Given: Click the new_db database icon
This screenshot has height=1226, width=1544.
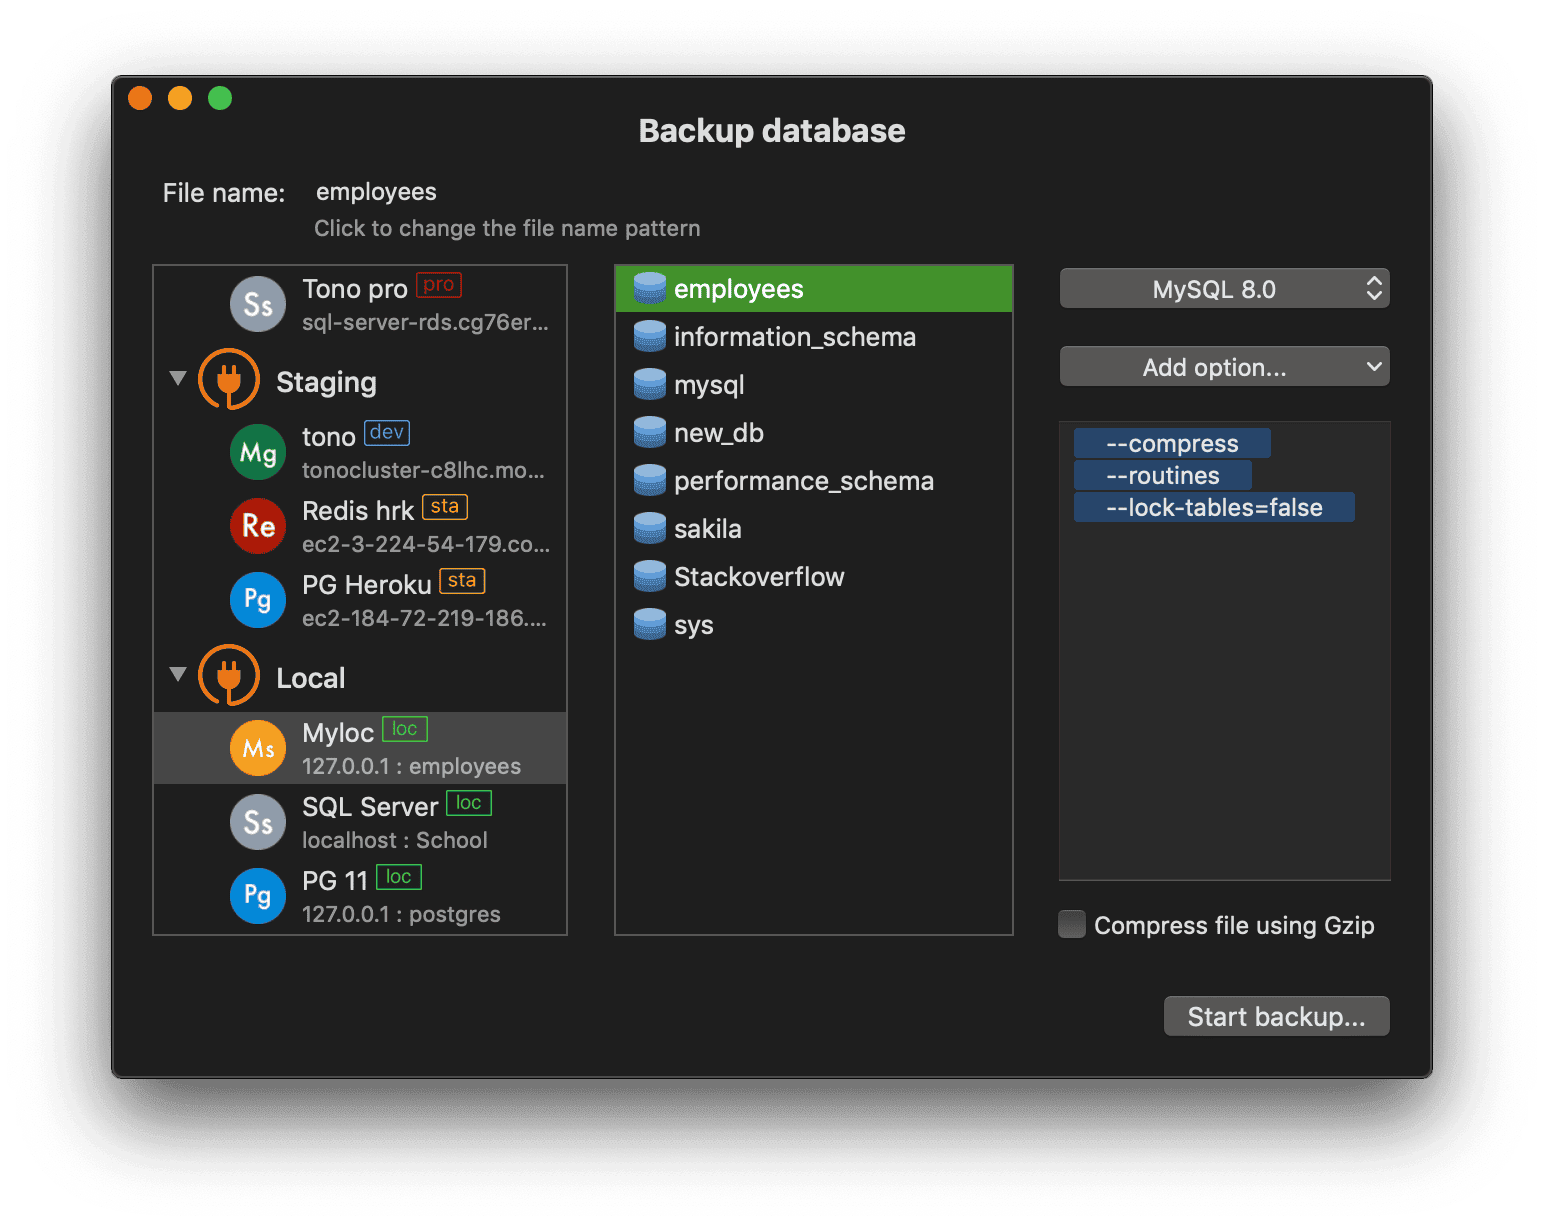Looking at the screenshot, I should (650, 432).
